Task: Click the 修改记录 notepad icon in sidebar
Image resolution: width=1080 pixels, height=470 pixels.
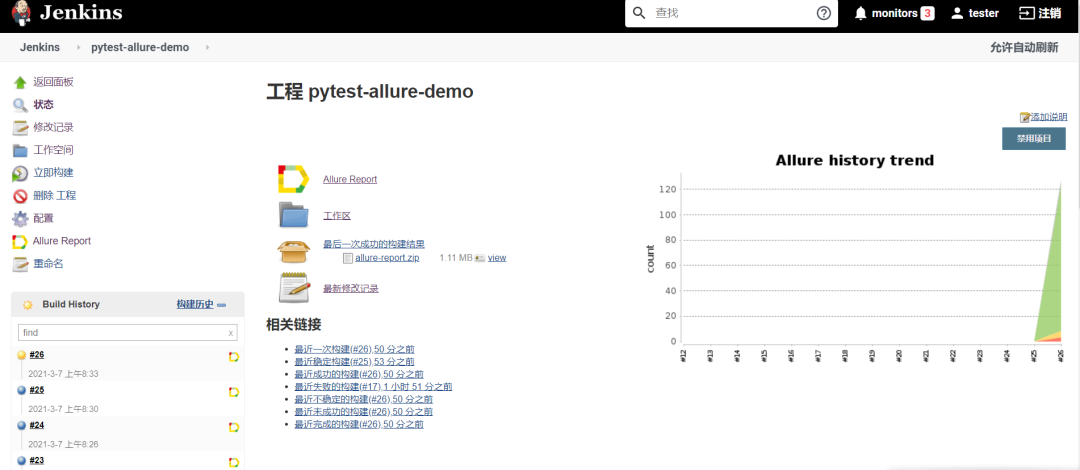Action: click(20, 128)
